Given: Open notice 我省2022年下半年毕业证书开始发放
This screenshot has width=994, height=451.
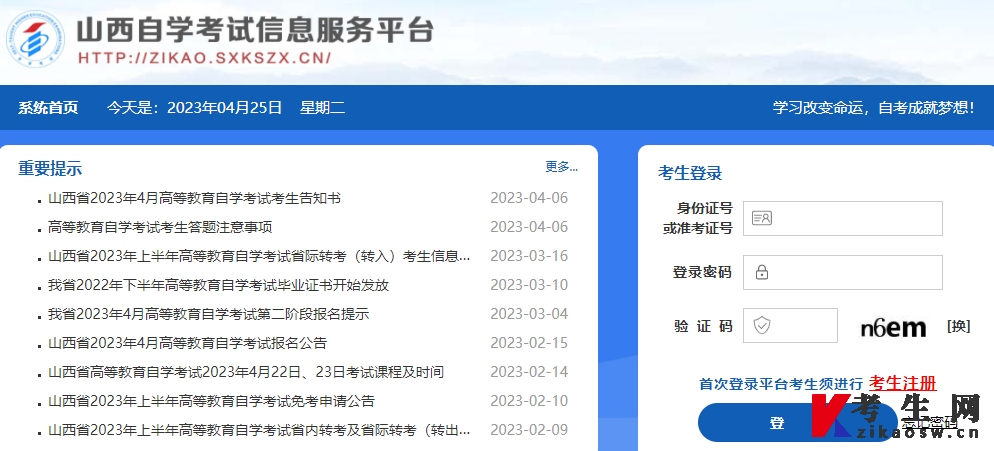Looking at the screenshot, I should (218, 285).
